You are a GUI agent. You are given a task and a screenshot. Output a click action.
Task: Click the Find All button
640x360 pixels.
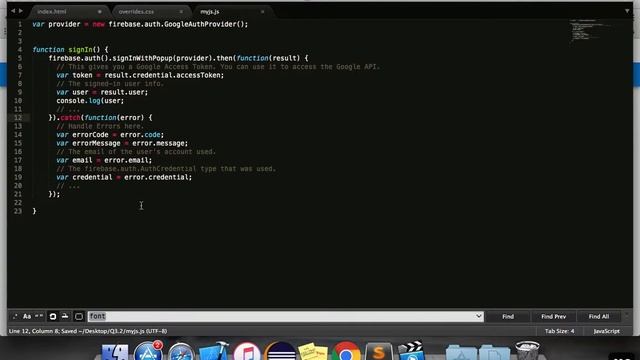599,316
